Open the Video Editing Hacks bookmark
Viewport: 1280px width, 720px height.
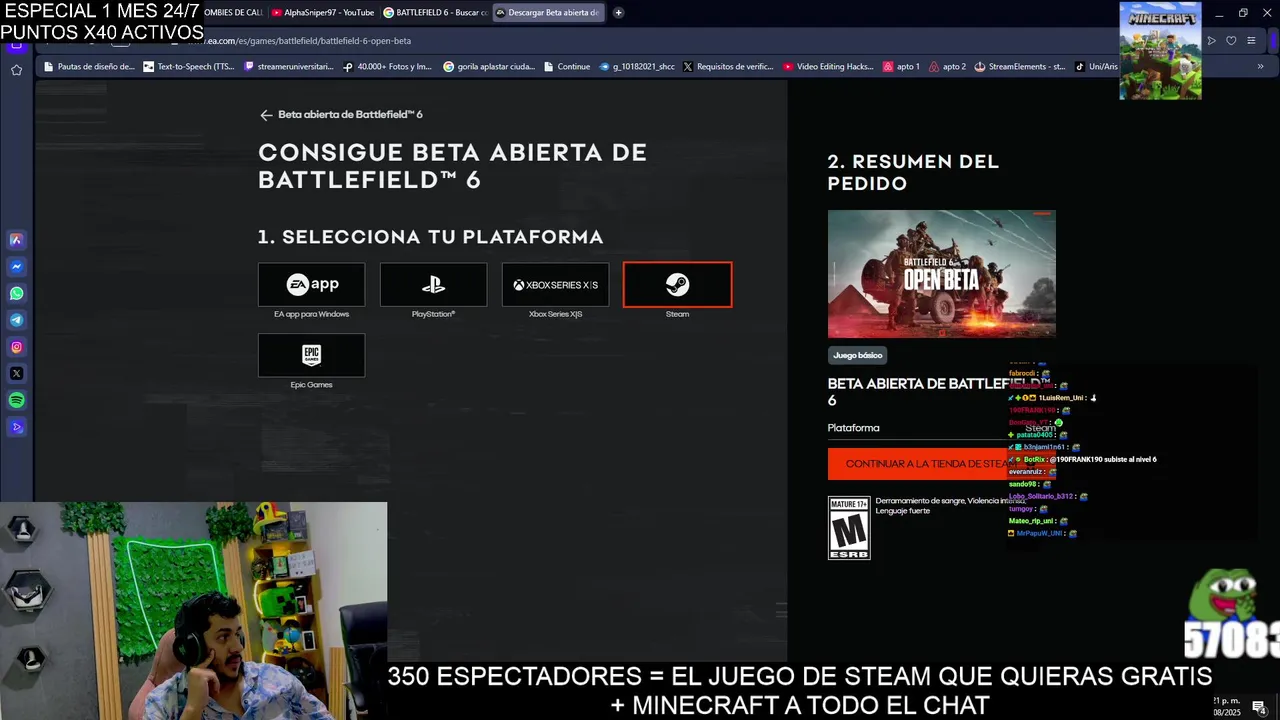(828, 67)
